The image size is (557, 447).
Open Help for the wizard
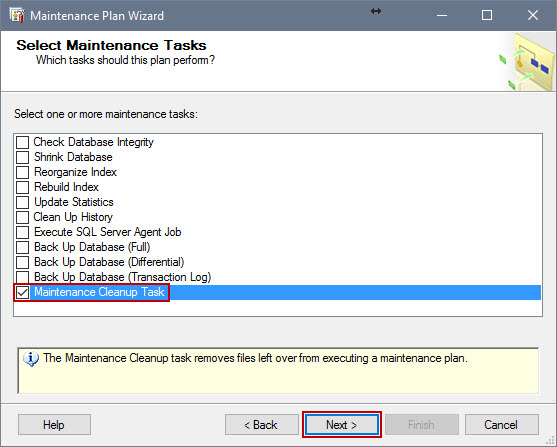54,425
